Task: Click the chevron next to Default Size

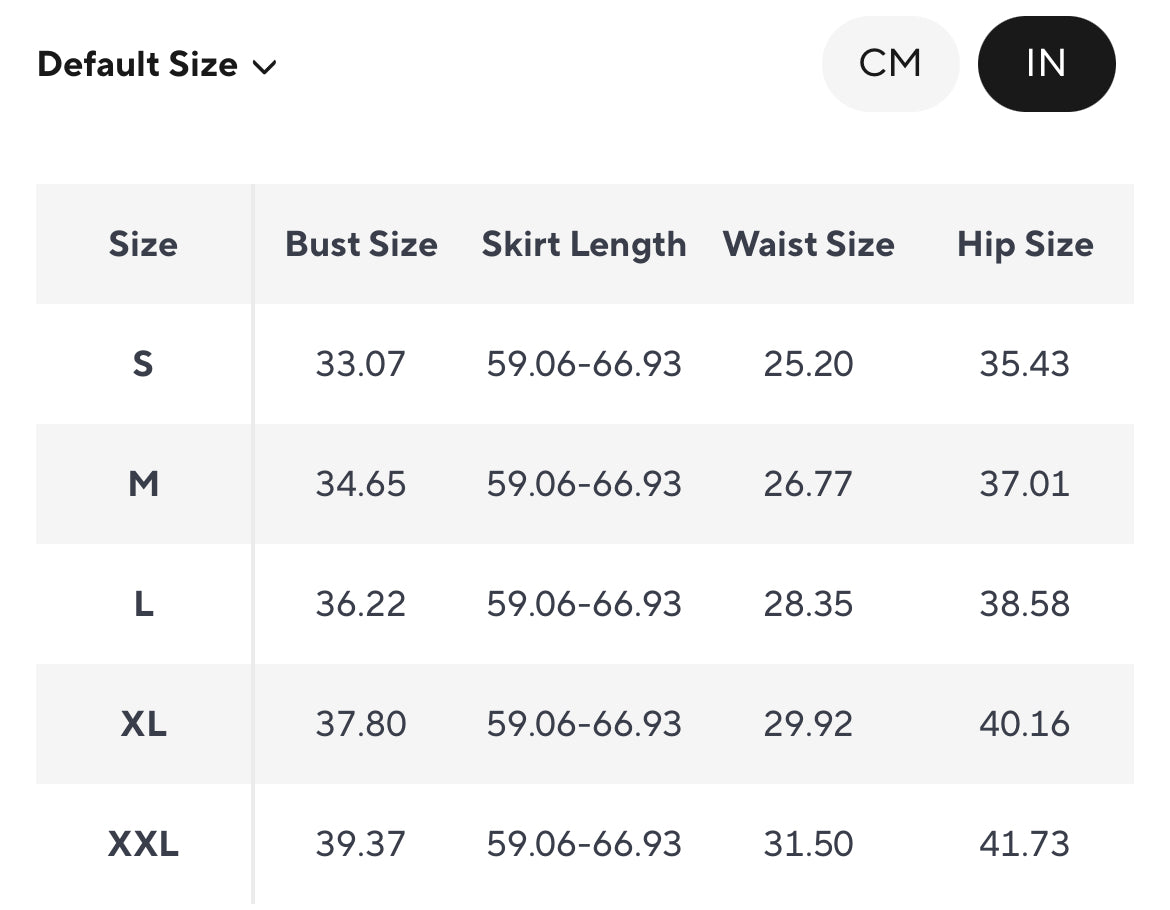Action: [x=264, y=67]
